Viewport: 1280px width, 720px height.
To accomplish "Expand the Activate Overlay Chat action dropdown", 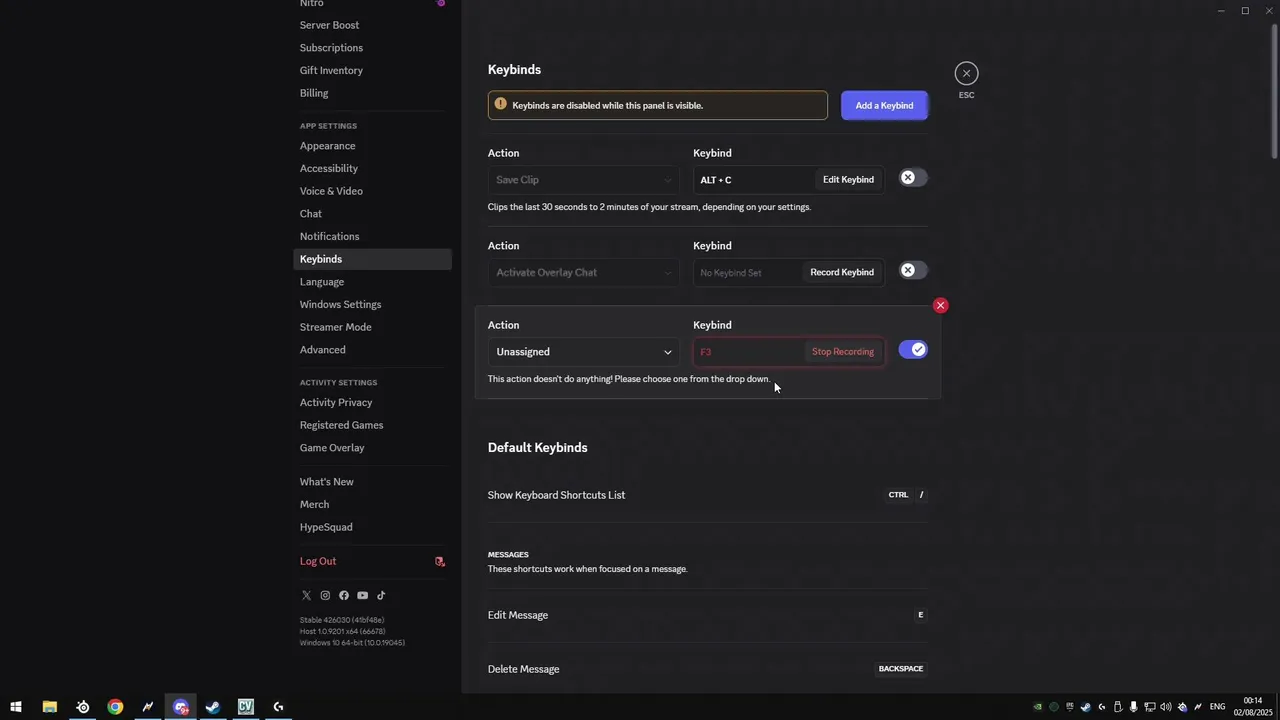I will pos(583,273).
